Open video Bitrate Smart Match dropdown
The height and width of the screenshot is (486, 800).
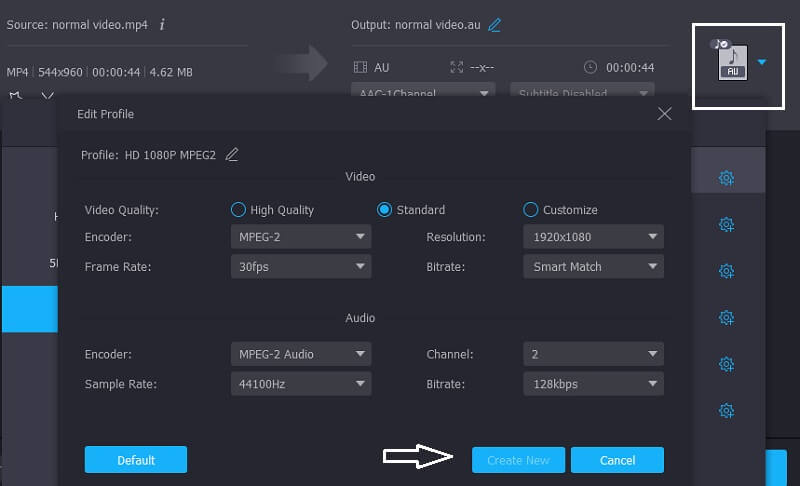pyautogui.click(x=593, y=266)
